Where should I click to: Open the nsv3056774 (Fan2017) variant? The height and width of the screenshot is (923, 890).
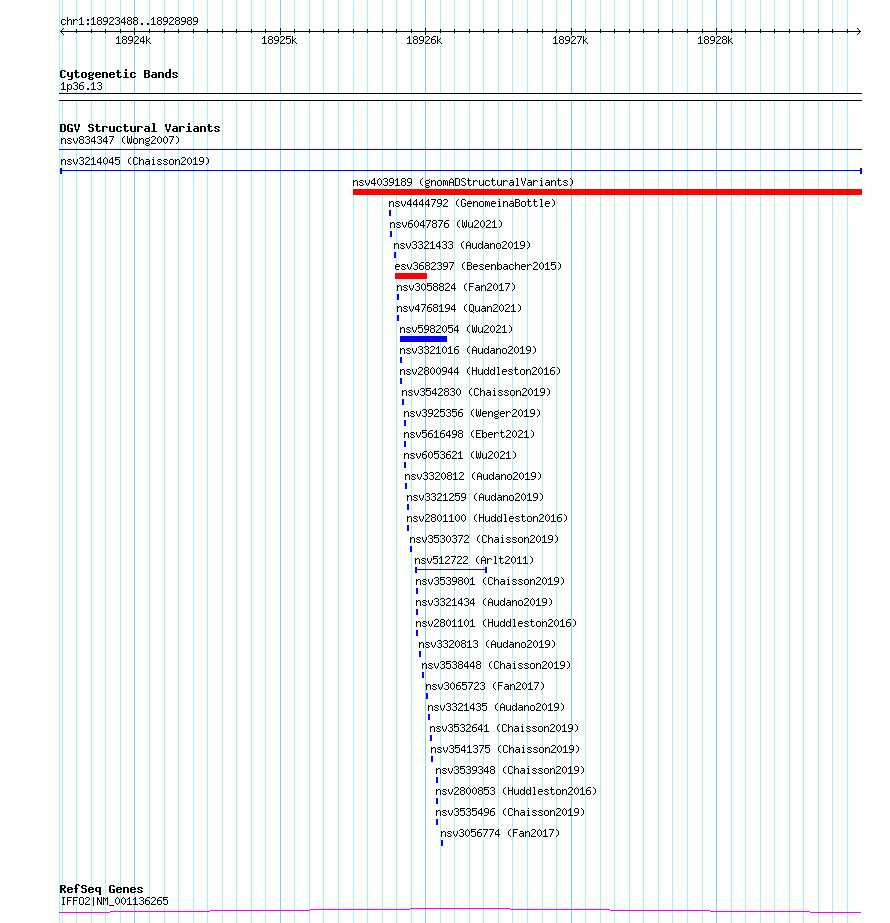click(x=500, y=833)
